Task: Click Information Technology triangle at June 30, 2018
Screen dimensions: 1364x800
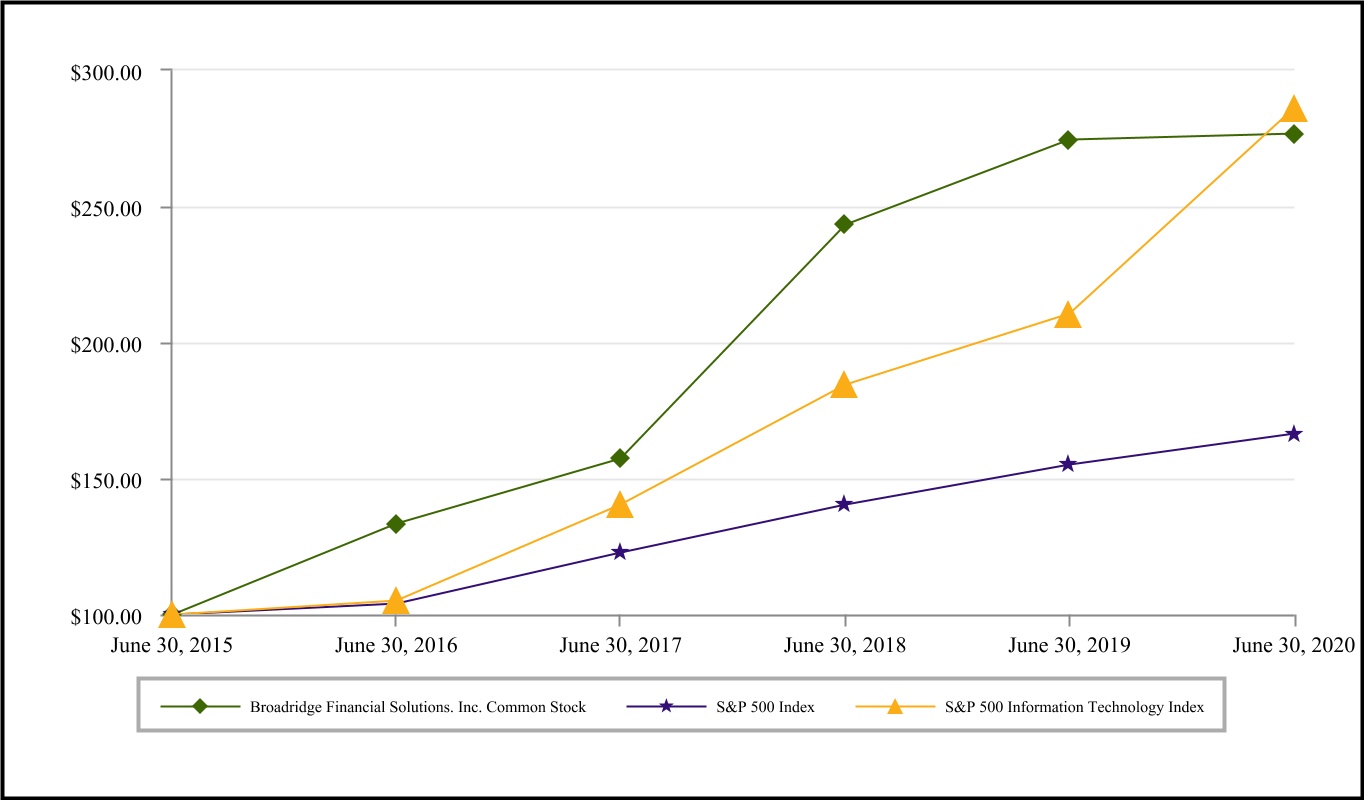Action: point(844,385)
